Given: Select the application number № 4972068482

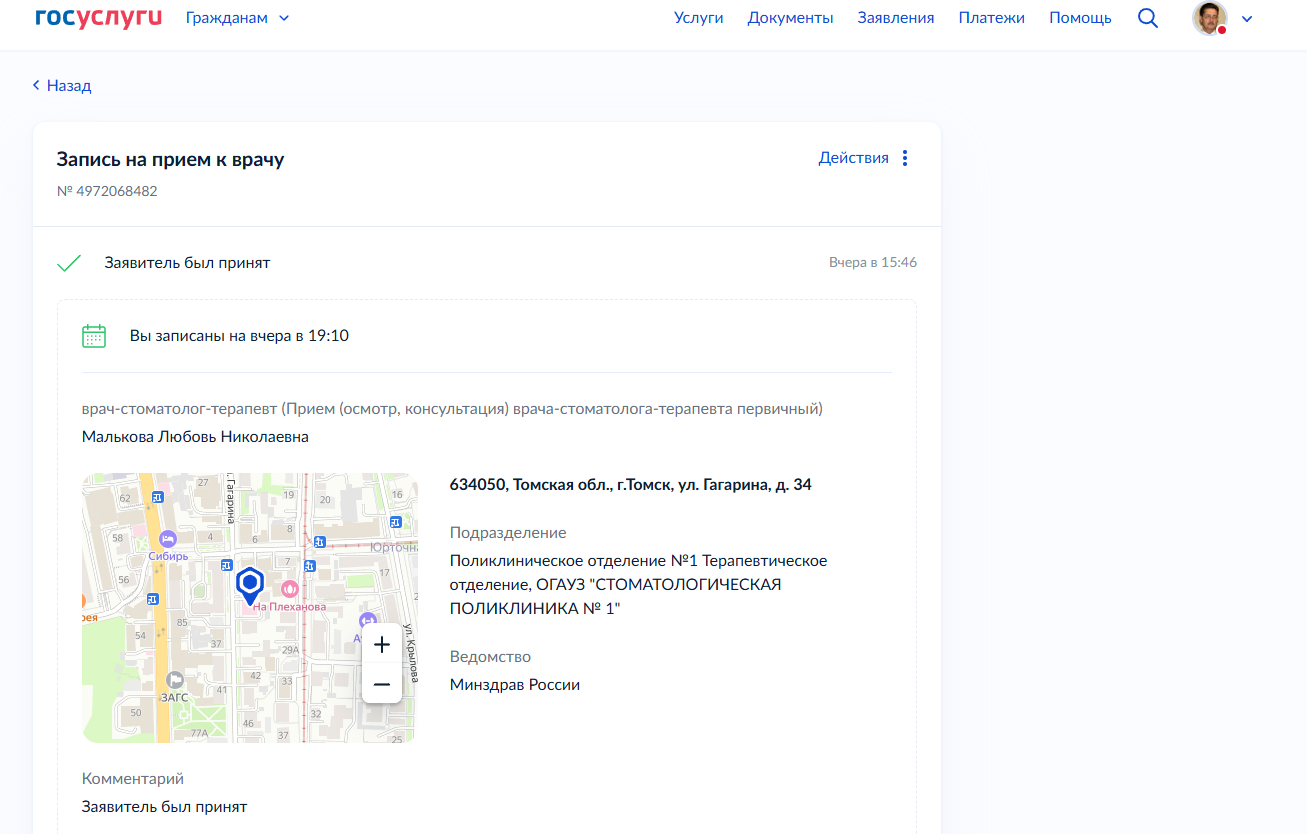Looking at the screenshot, I should pos(107,191).
